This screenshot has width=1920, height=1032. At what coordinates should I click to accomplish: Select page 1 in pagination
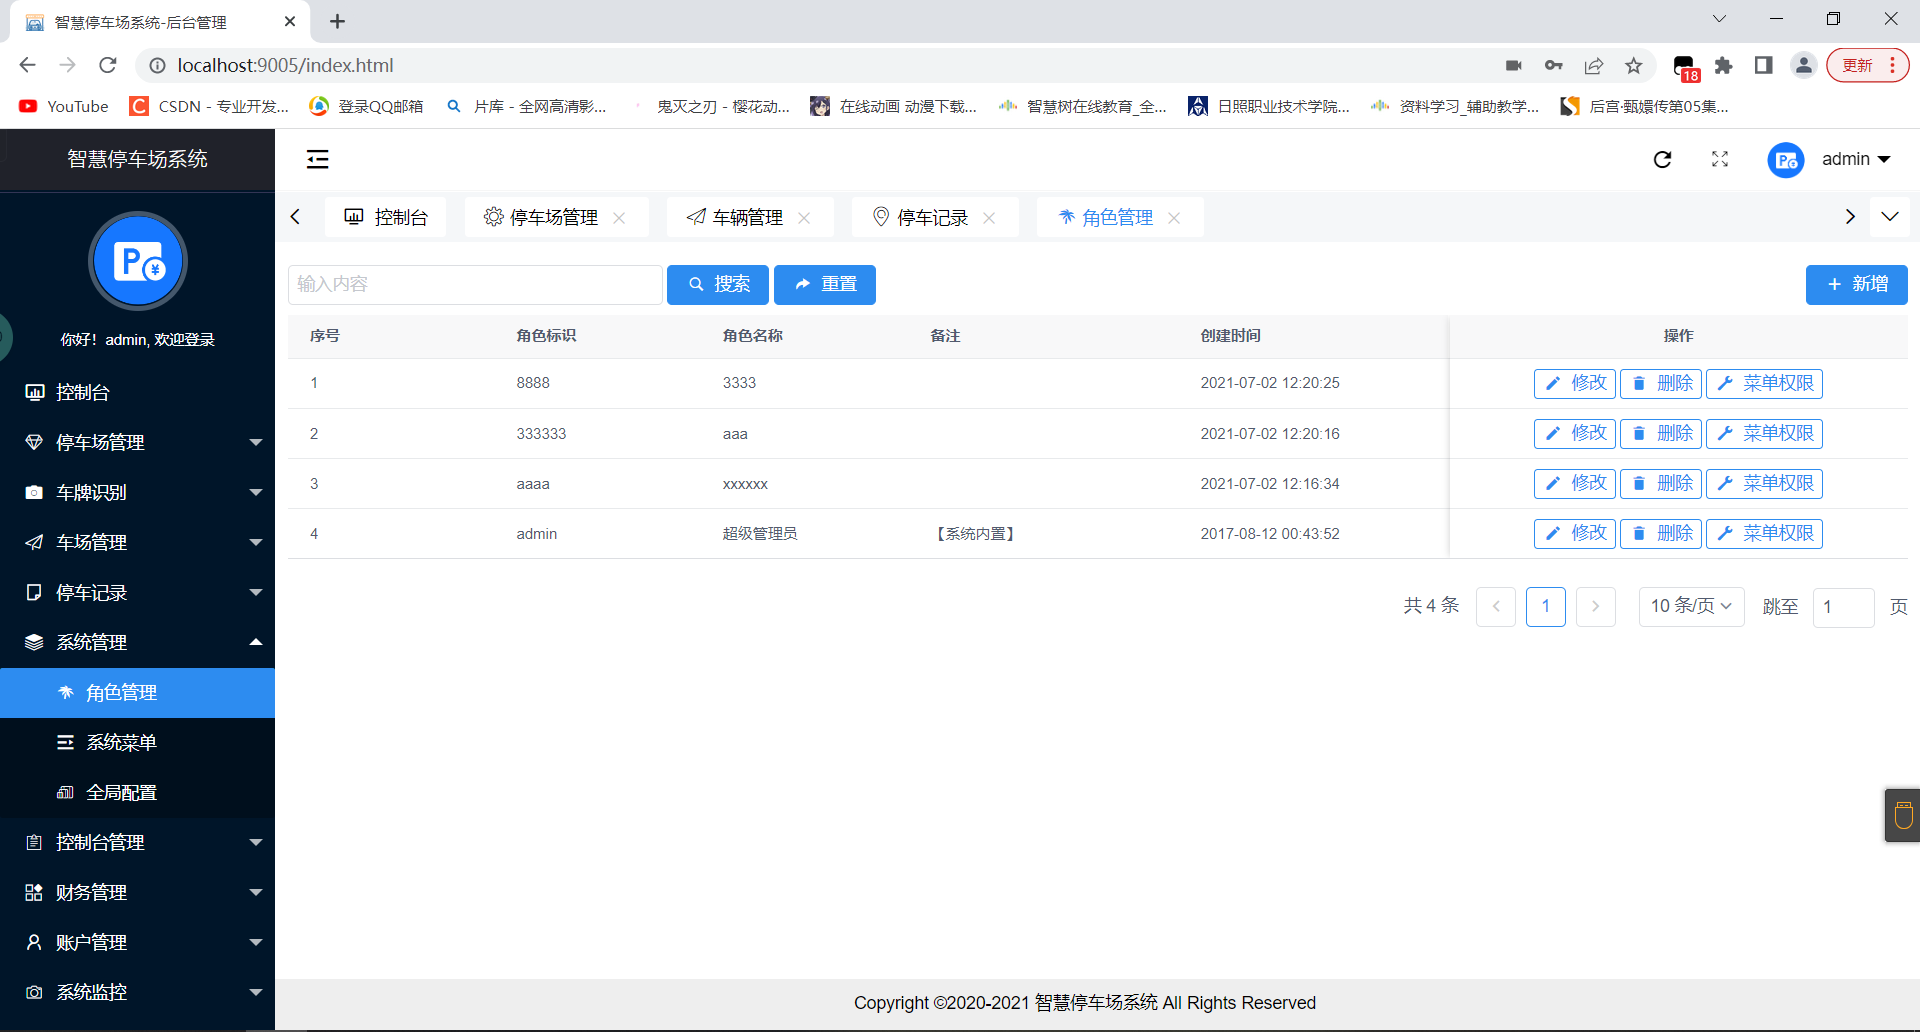1546,607
